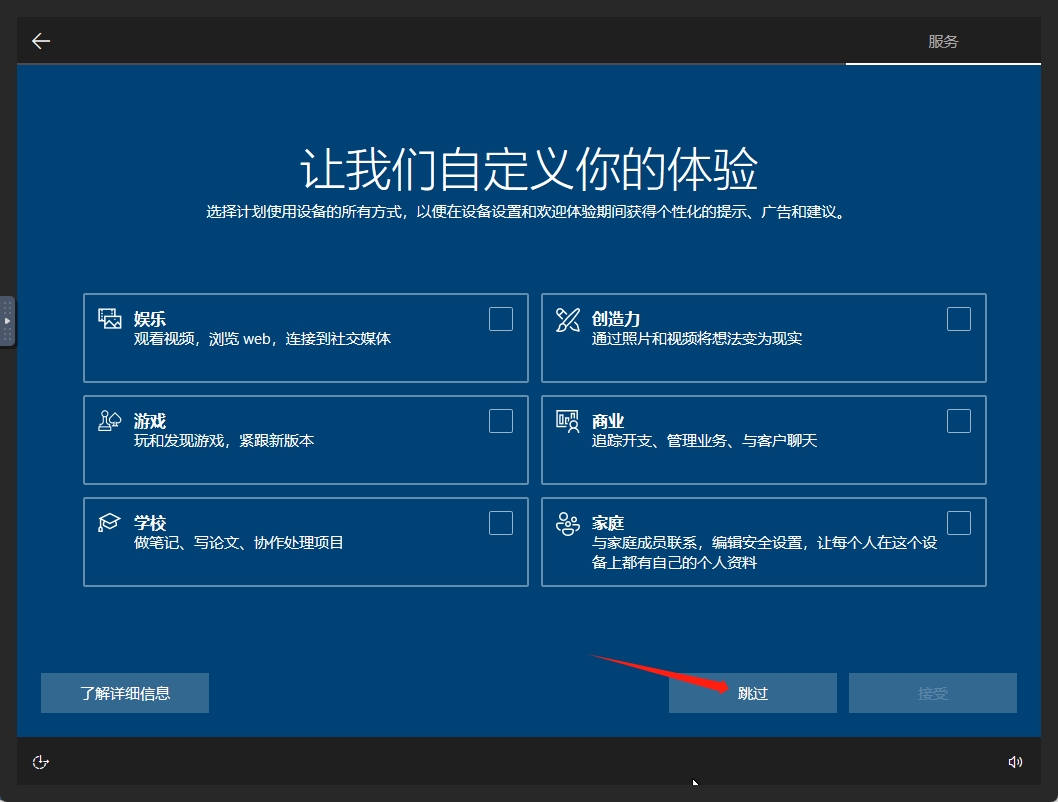Enable the 娱乐 entertainment checkbox

point(500,318)
